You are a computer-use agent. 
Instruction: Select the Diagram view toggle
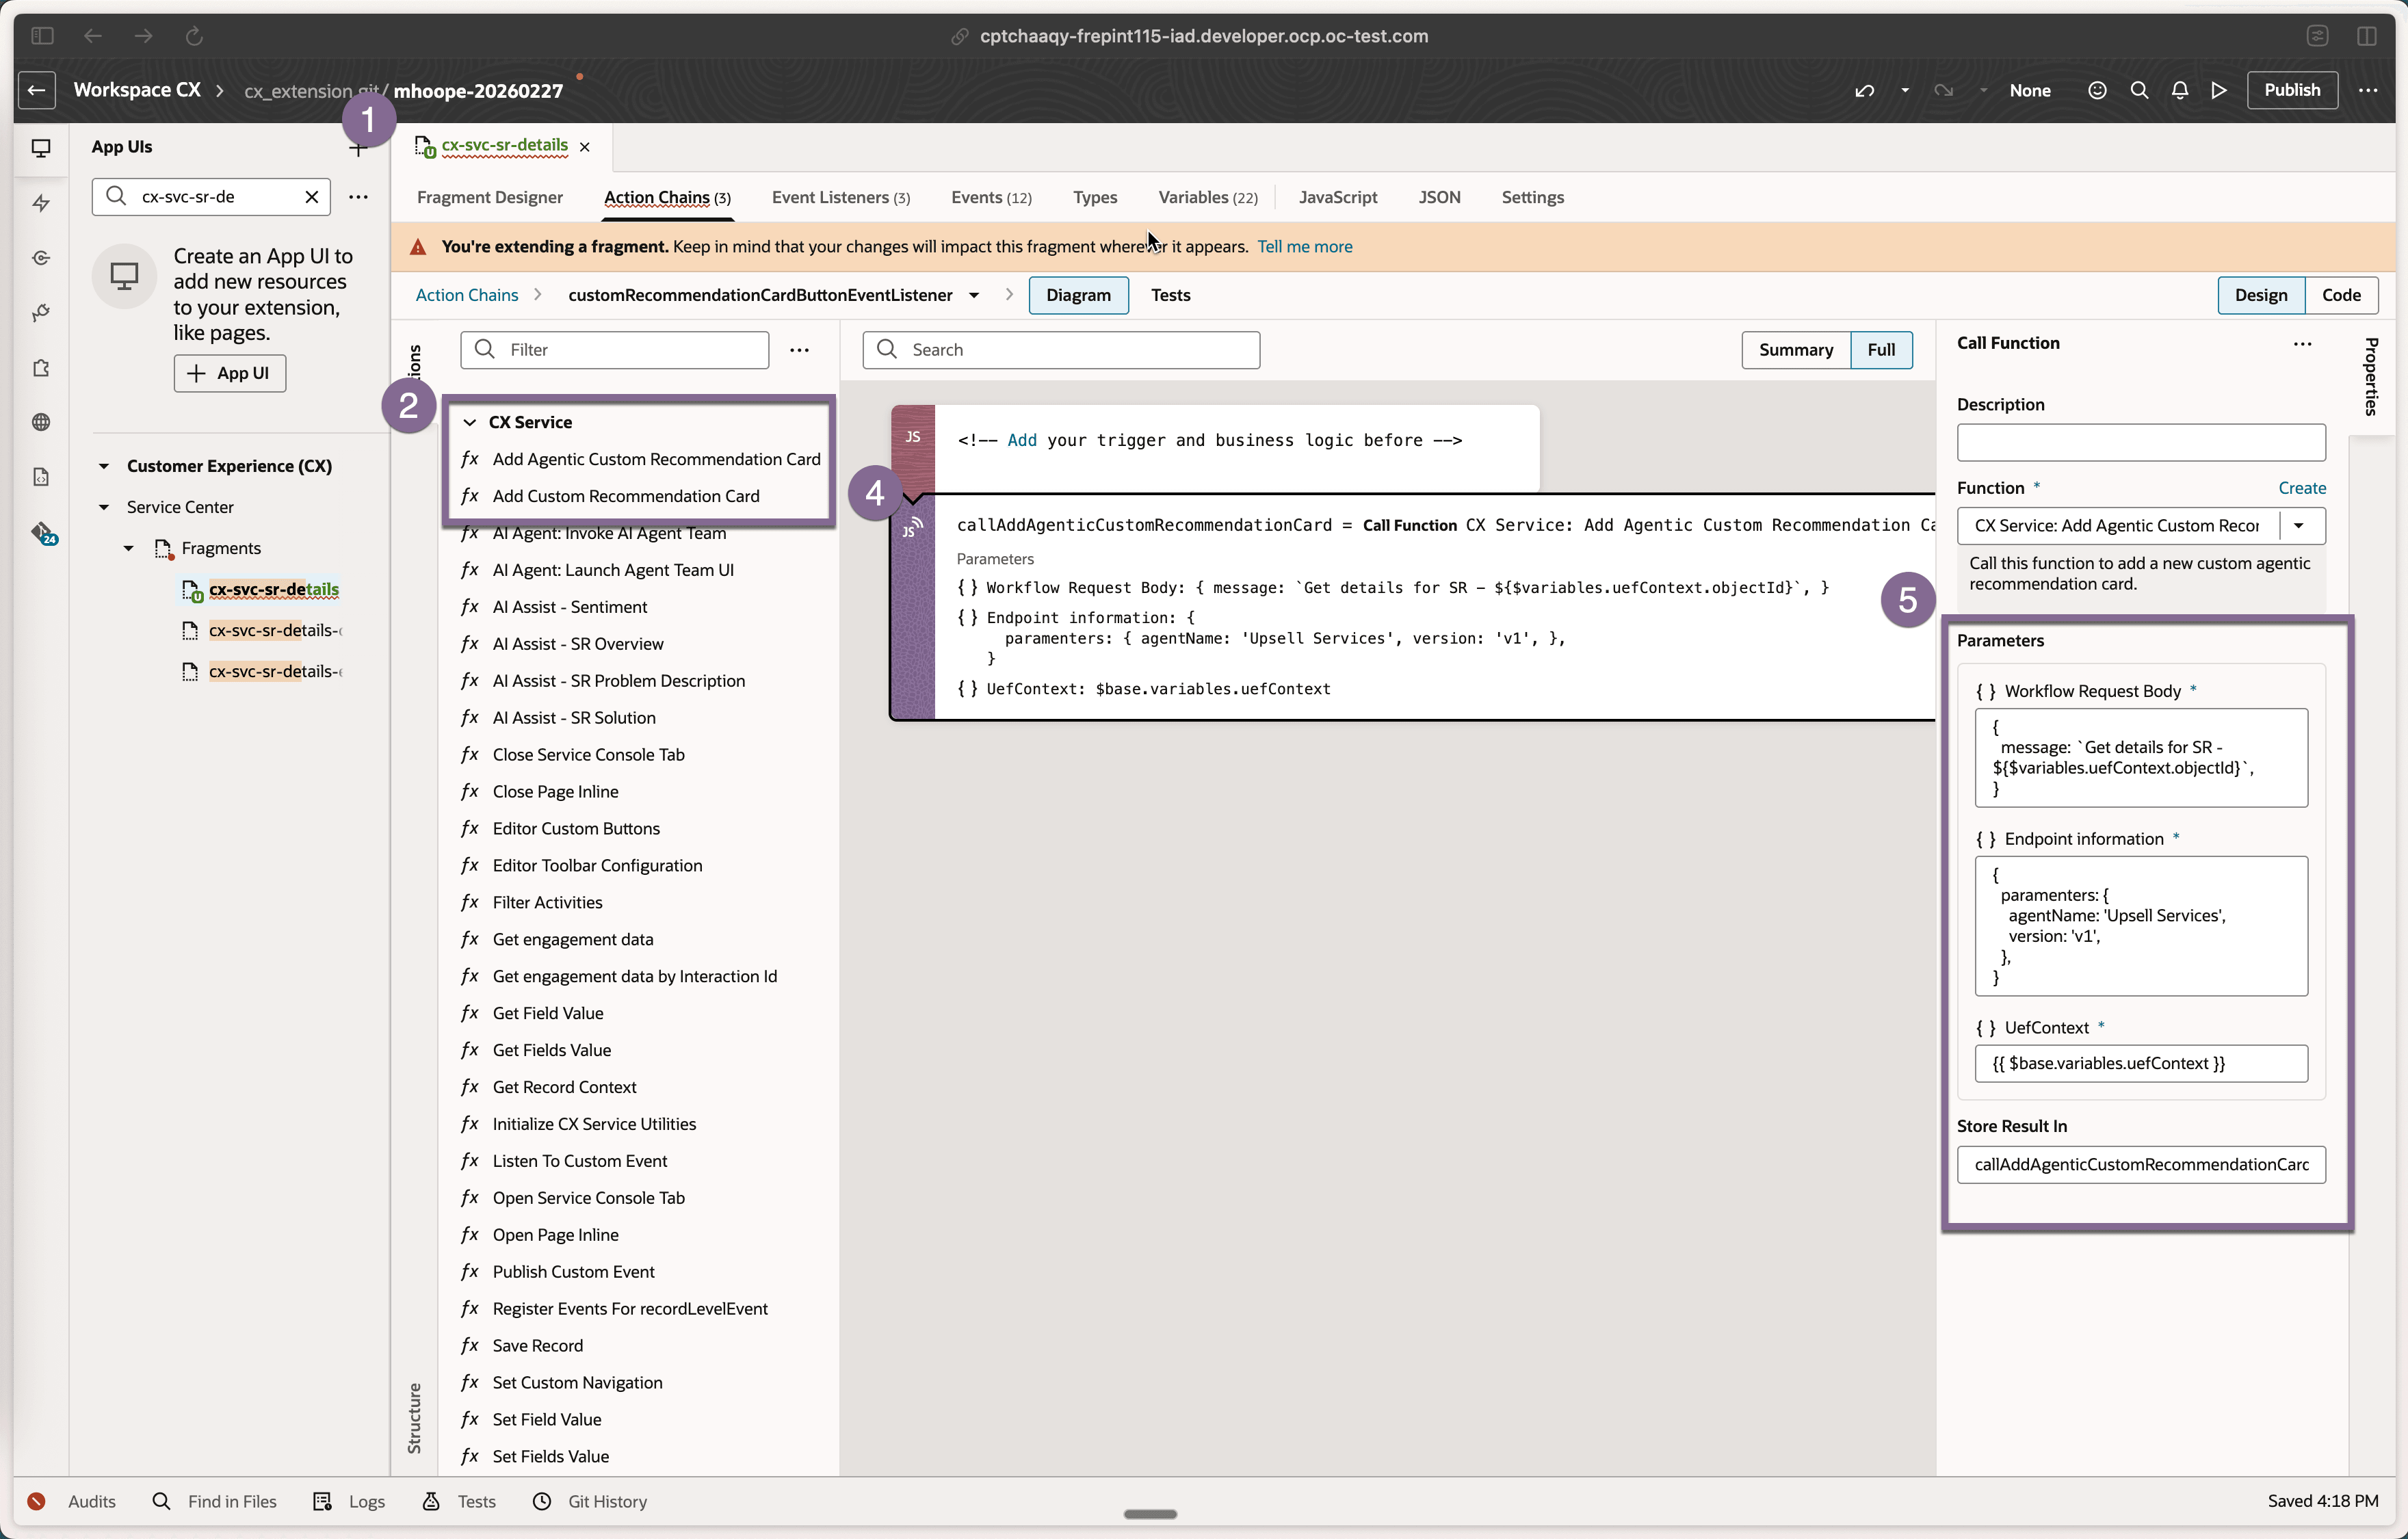pyautogui.click(x=1078, y=295)
